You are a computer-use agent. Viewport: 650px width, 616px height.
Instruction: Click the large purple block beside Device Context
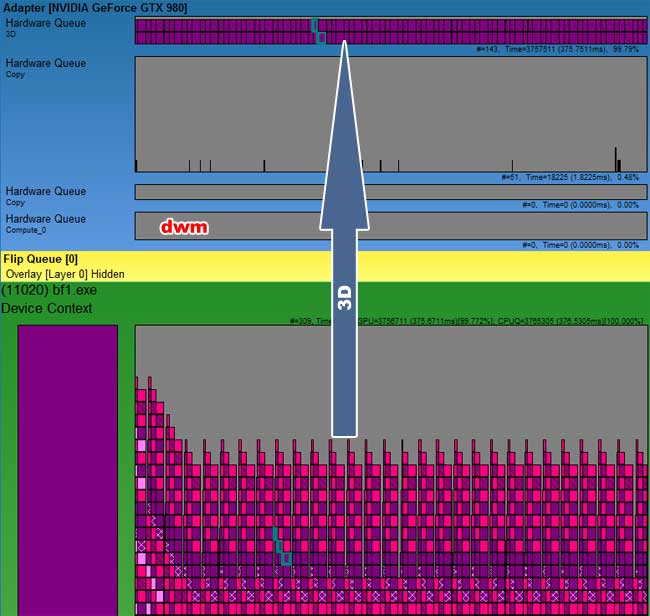pyautogui.click(x=67, y=469)
